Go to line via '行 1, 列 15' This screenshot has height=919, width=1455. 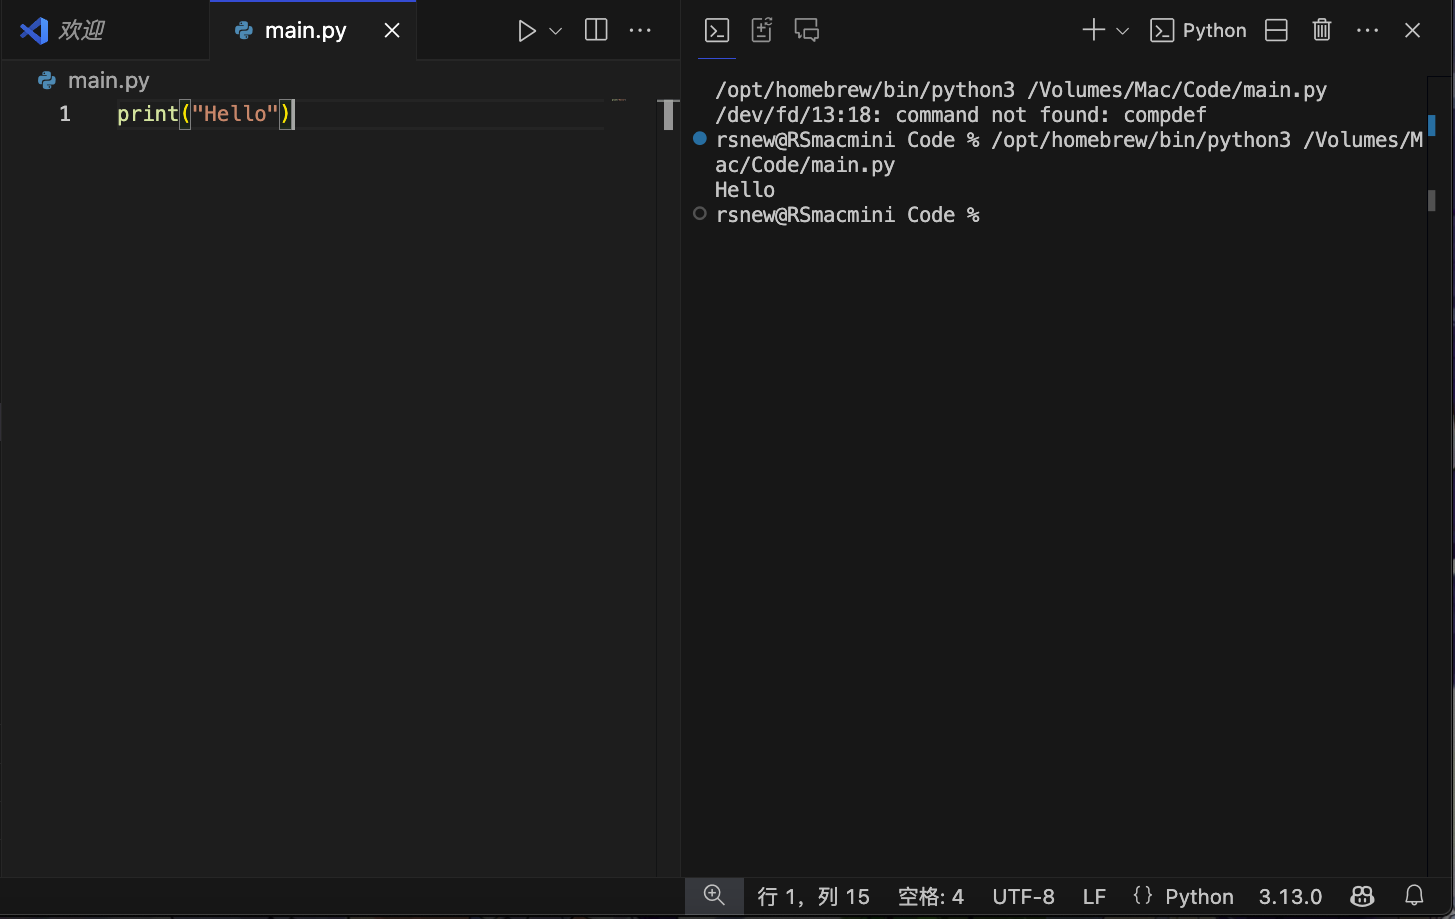pyautogui.click(x=814, y=896)
